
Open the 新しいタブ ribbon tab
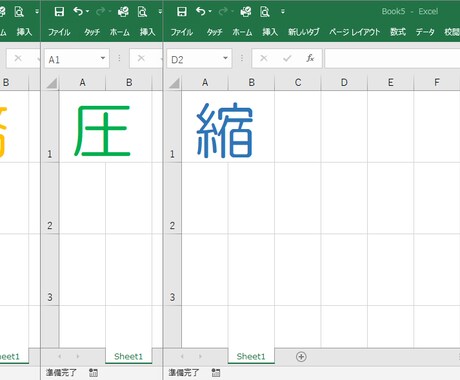tap(304, 32)
